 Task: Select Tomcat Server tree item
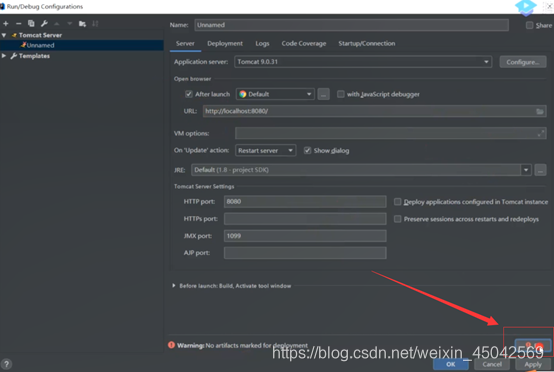pos(40,35)
